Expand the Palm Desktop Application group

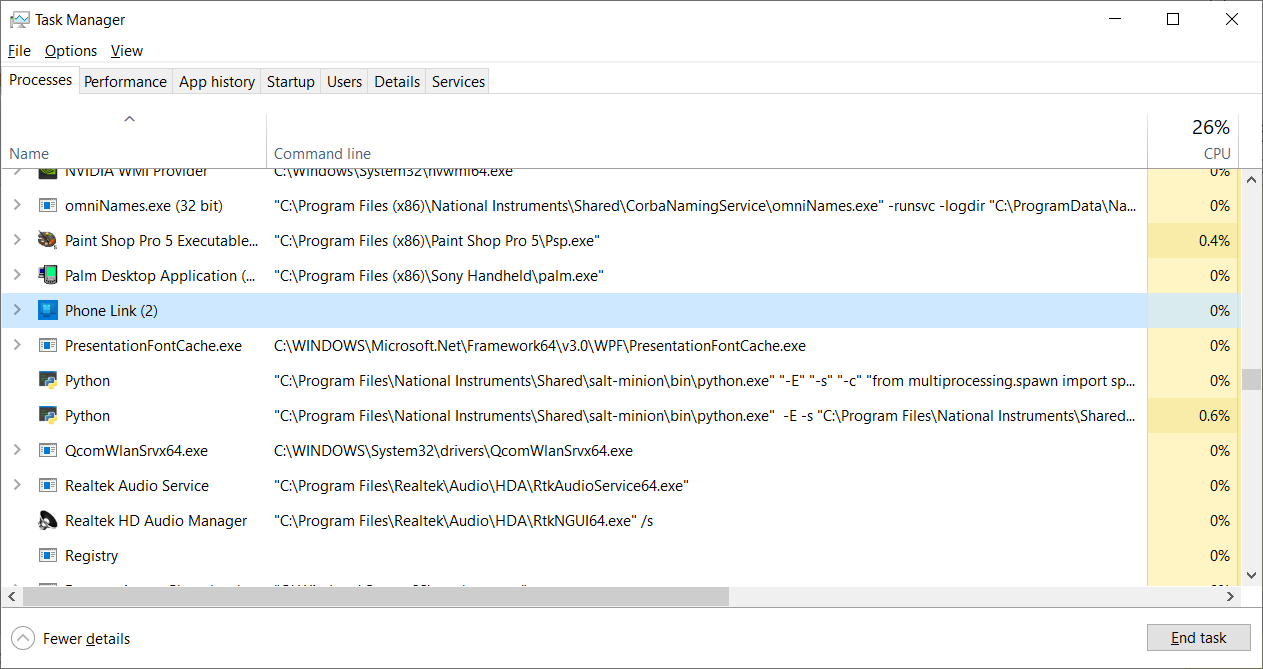point(16,275)
